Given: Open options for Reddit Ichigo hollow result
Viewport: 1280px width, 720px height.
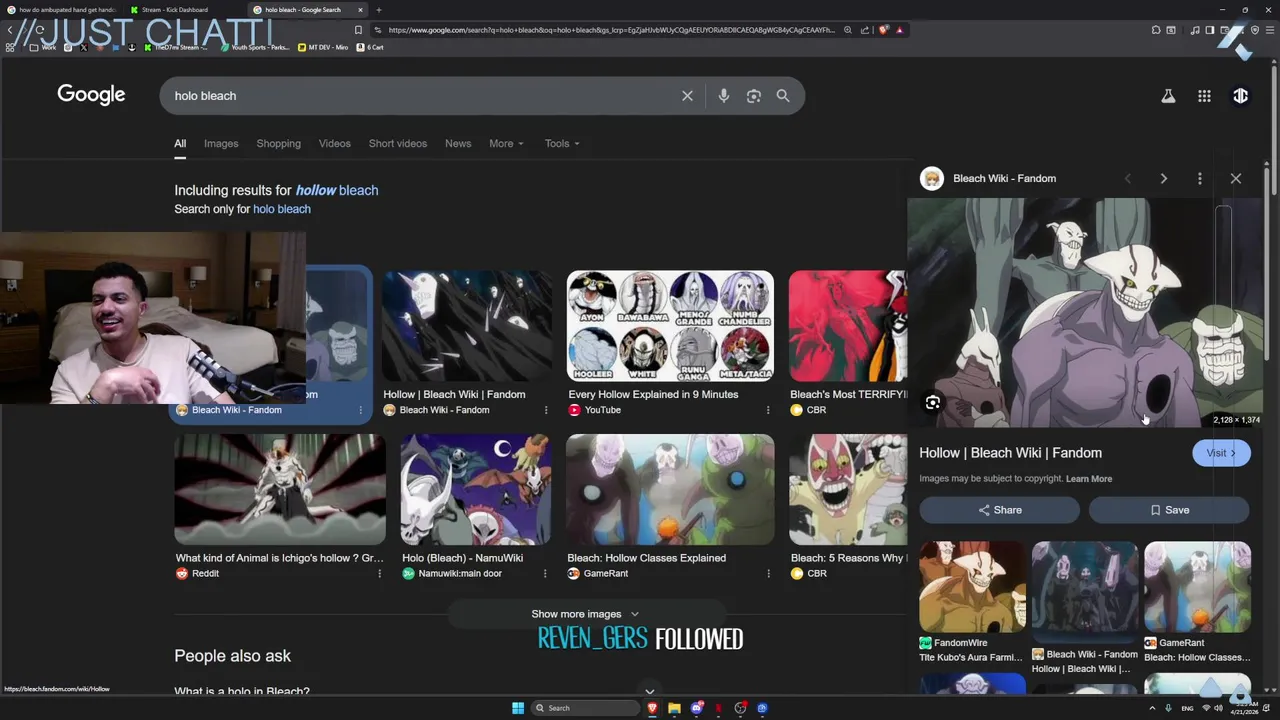Looking at the screenshot, I should point(379,574).
